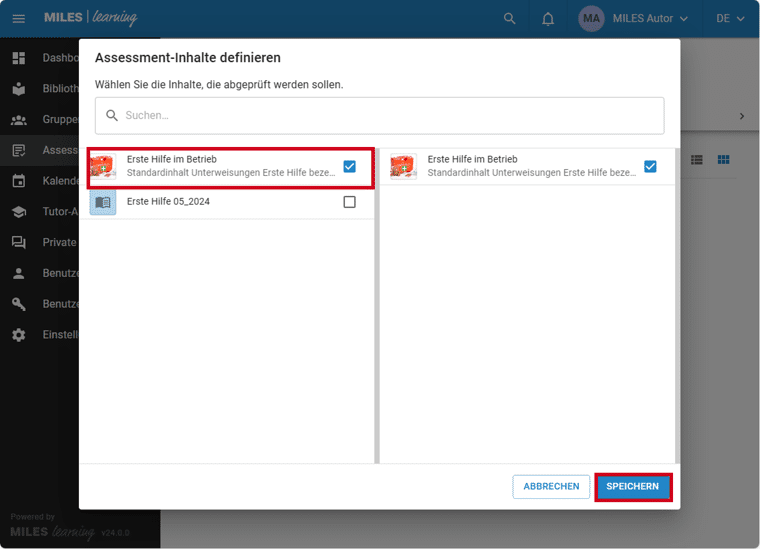
Task: Open the DE language dropdown
Action: pyautogui.click(x=730, y=19)
